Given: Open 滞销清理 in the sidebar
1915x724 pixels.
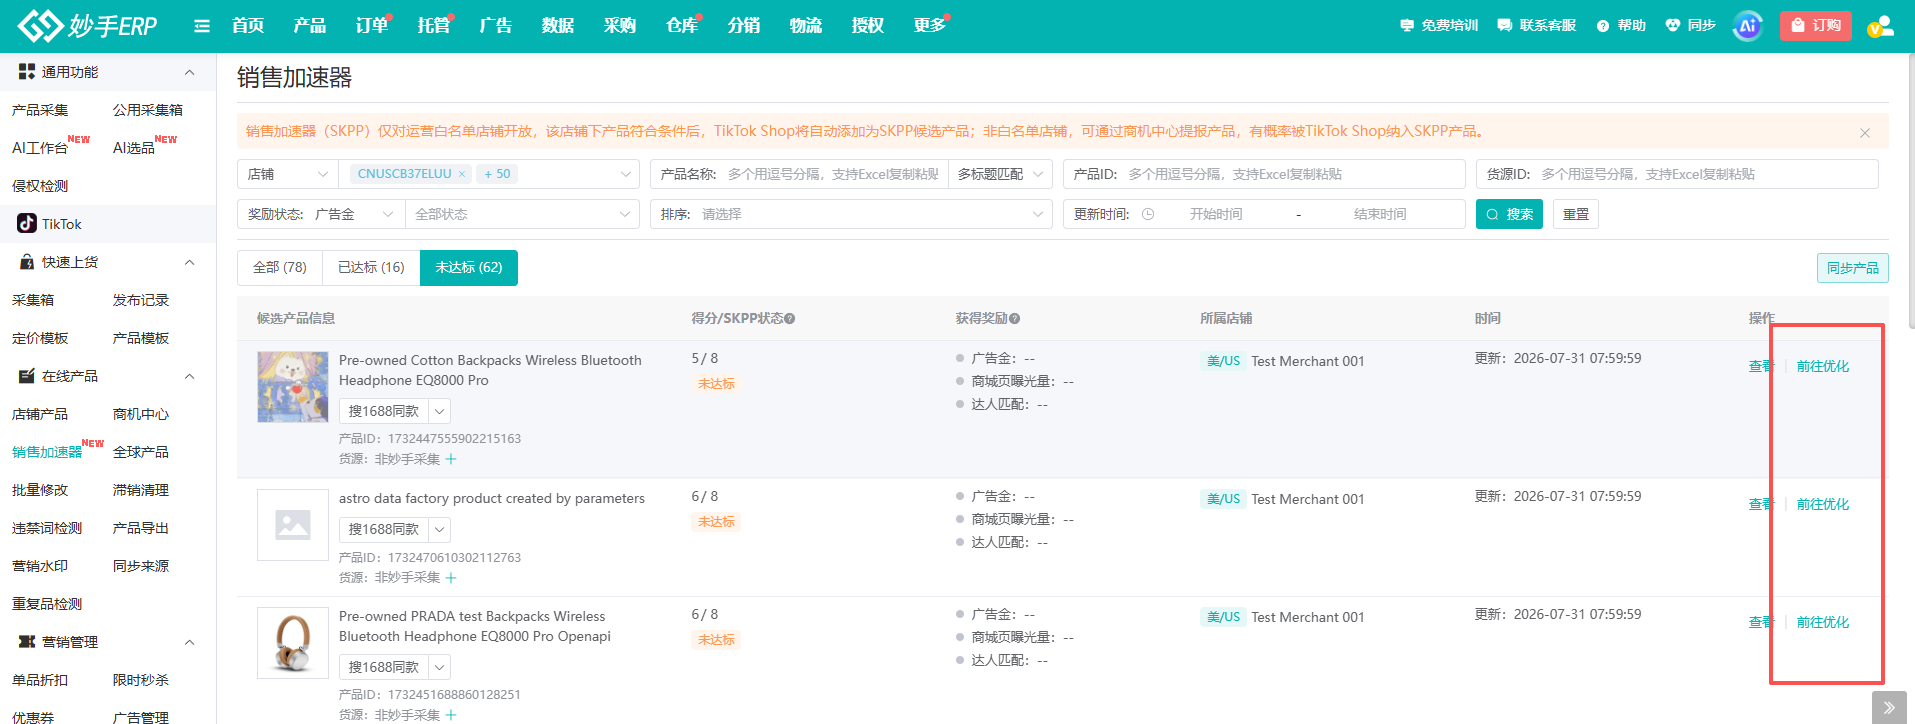Looking at the screenshot, I should (x=141, y=490).
